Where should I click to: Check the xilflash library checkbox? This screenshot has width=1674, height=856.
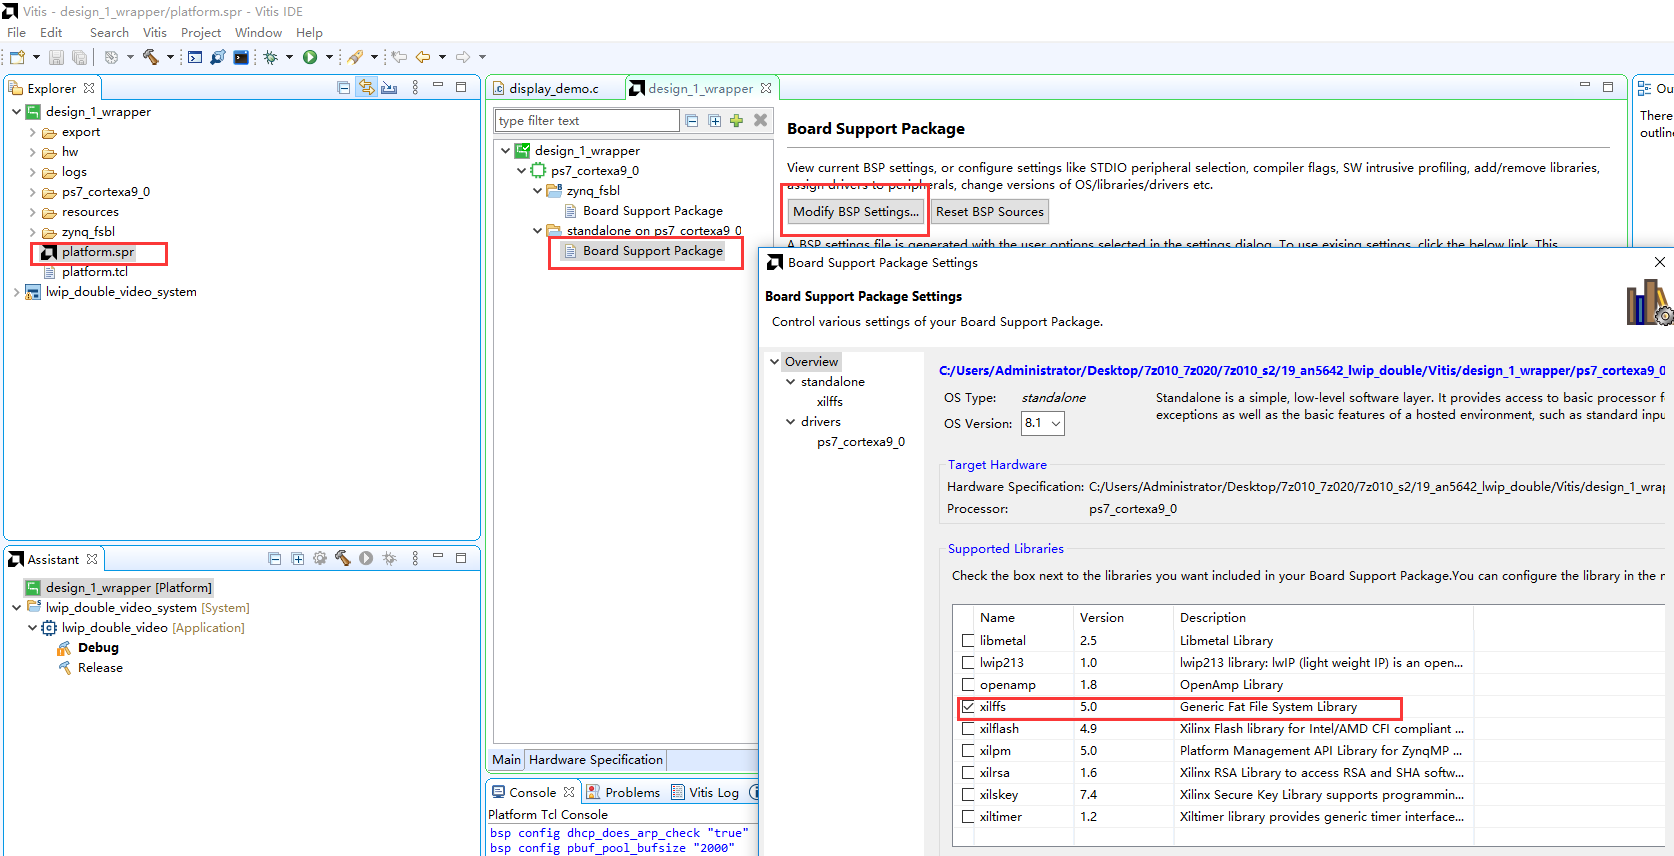pyautogui.click(x=968, y=729)
